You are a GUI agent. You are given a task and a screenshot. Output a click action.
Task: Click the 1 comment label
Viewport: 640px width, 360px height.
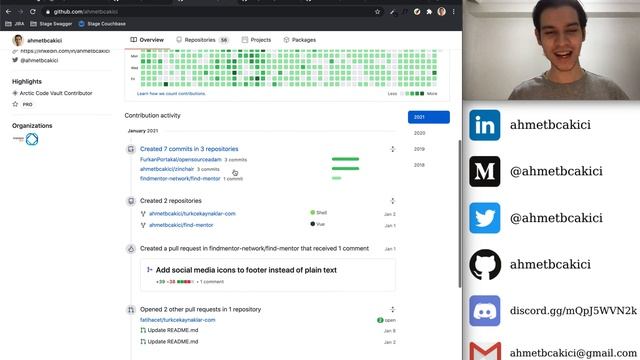210,282
